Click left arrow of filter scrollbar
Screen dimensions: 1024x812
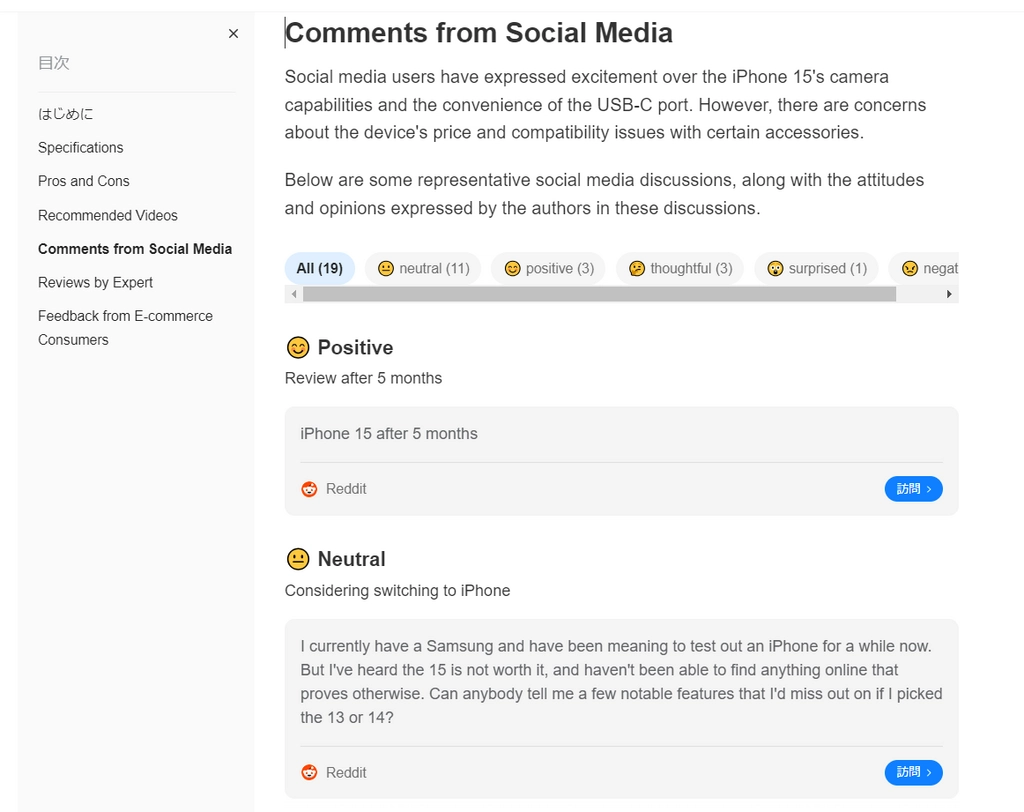point(294,294)
